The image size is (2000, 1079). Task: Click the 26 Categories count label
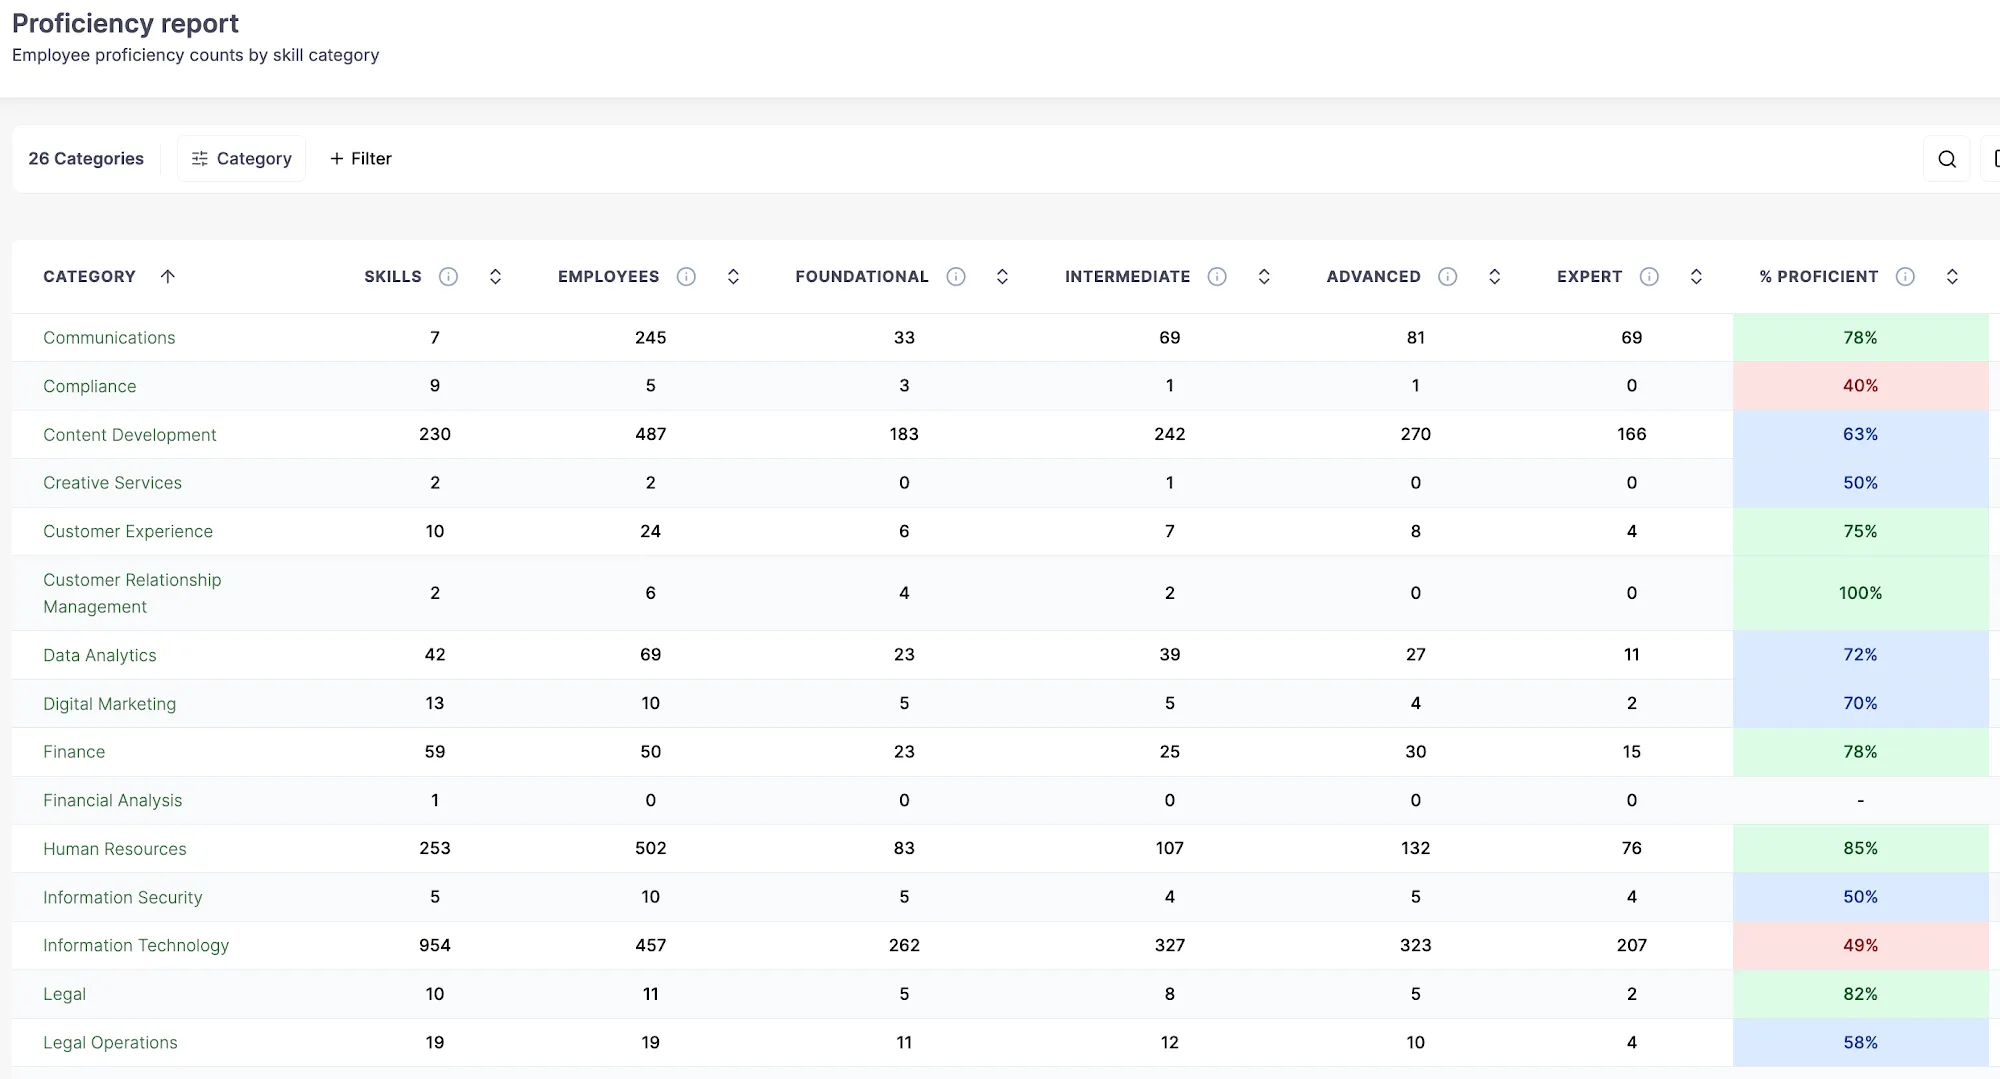click(x=86, y=158)
